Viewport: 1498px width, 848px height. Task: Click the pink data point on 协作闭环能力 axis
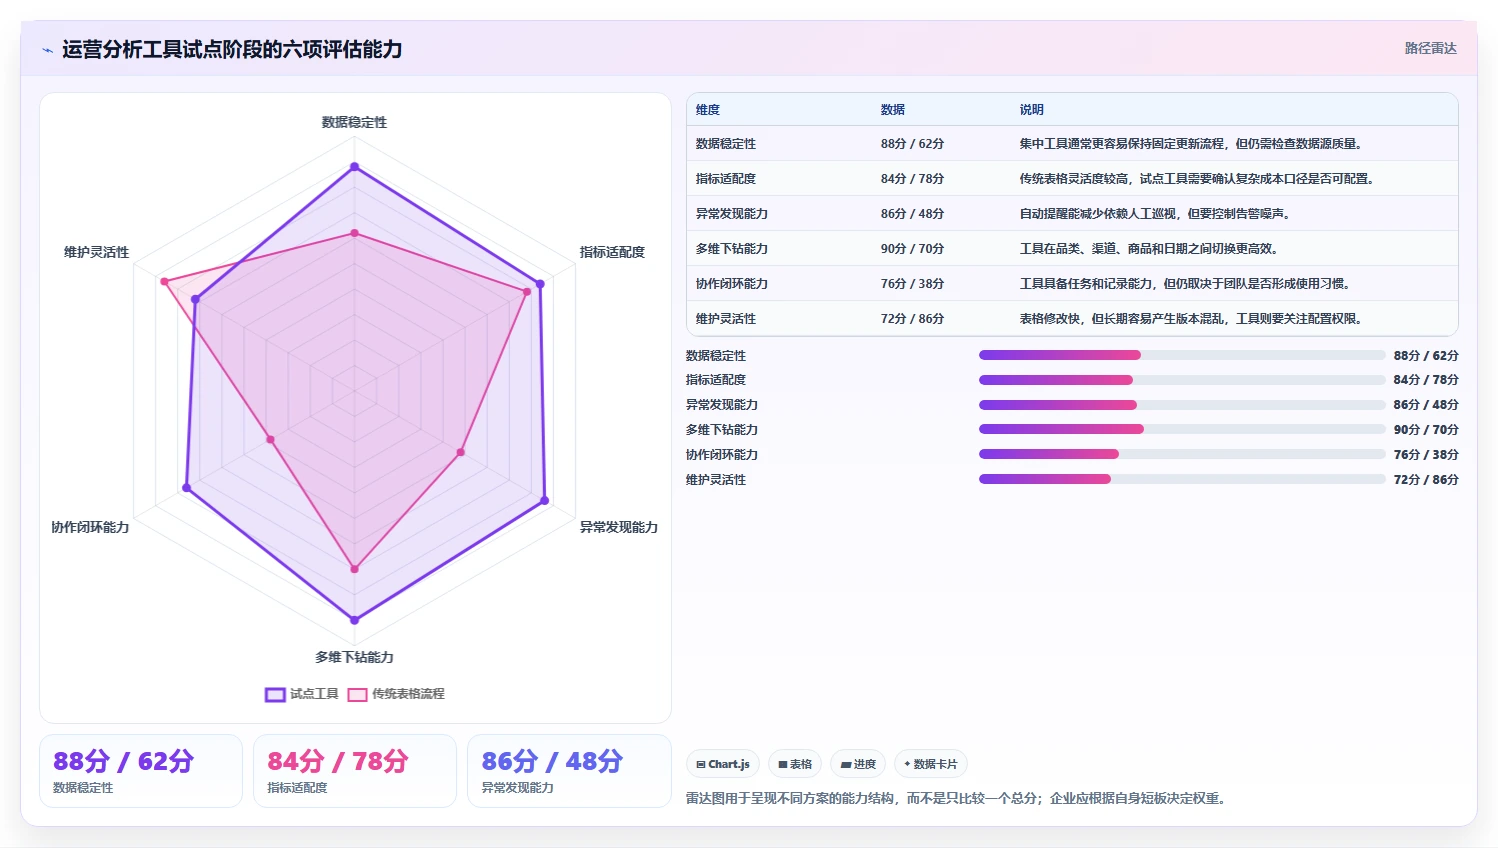[270, 439]
